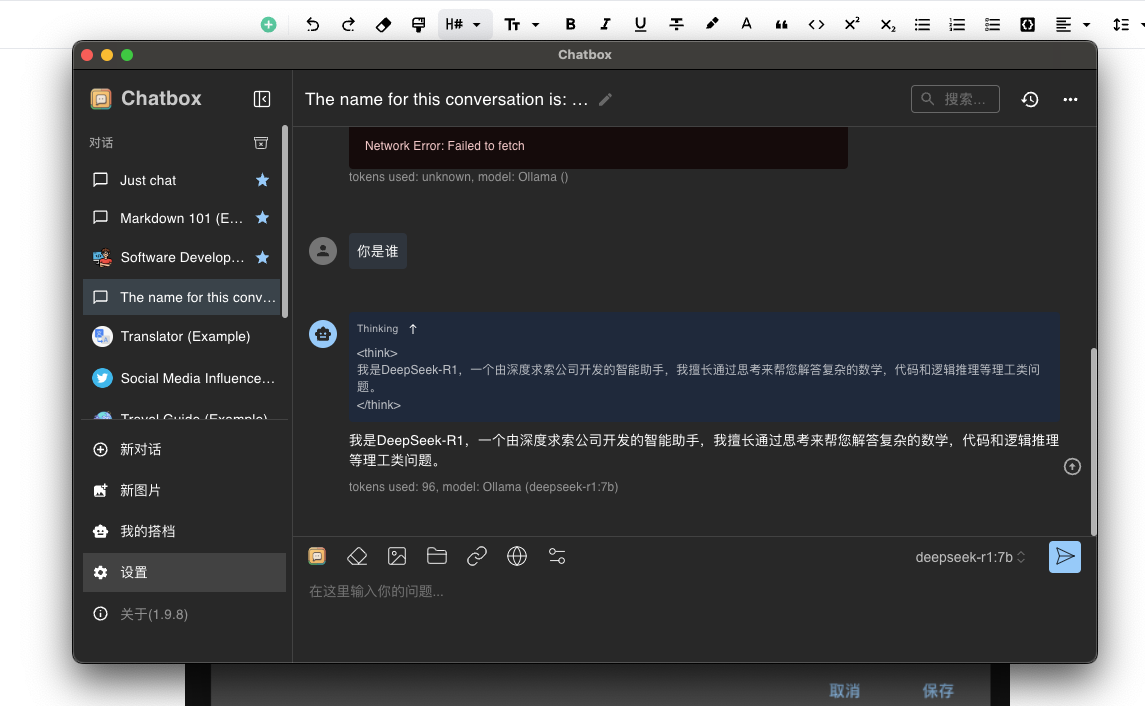Screen dimensions: 1145x706
Task: Open the line spacing dropdown
Action: [1128, 25]
